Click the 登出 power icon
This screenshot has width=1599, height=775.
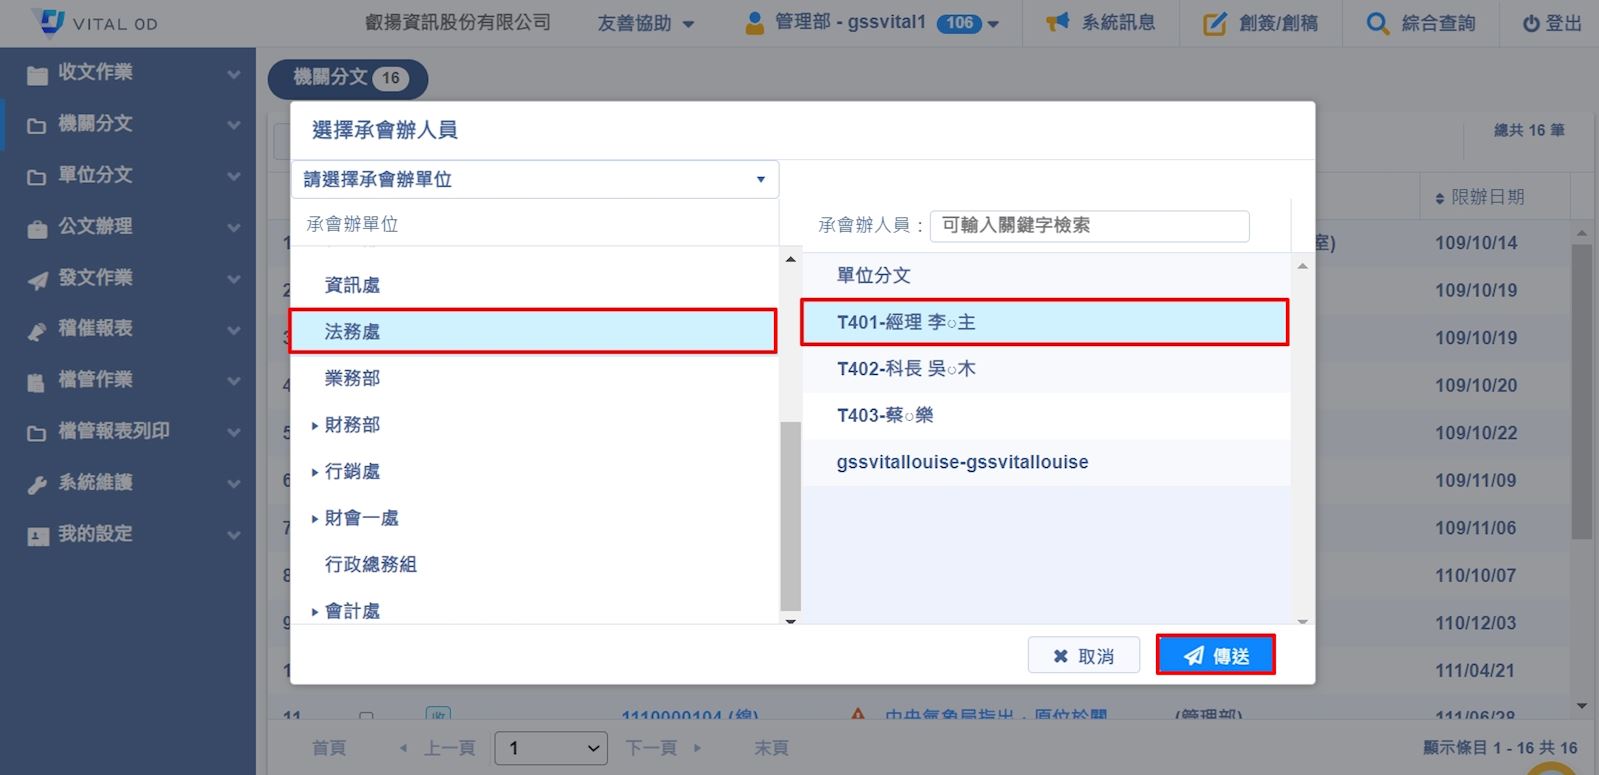(1531, 23)
